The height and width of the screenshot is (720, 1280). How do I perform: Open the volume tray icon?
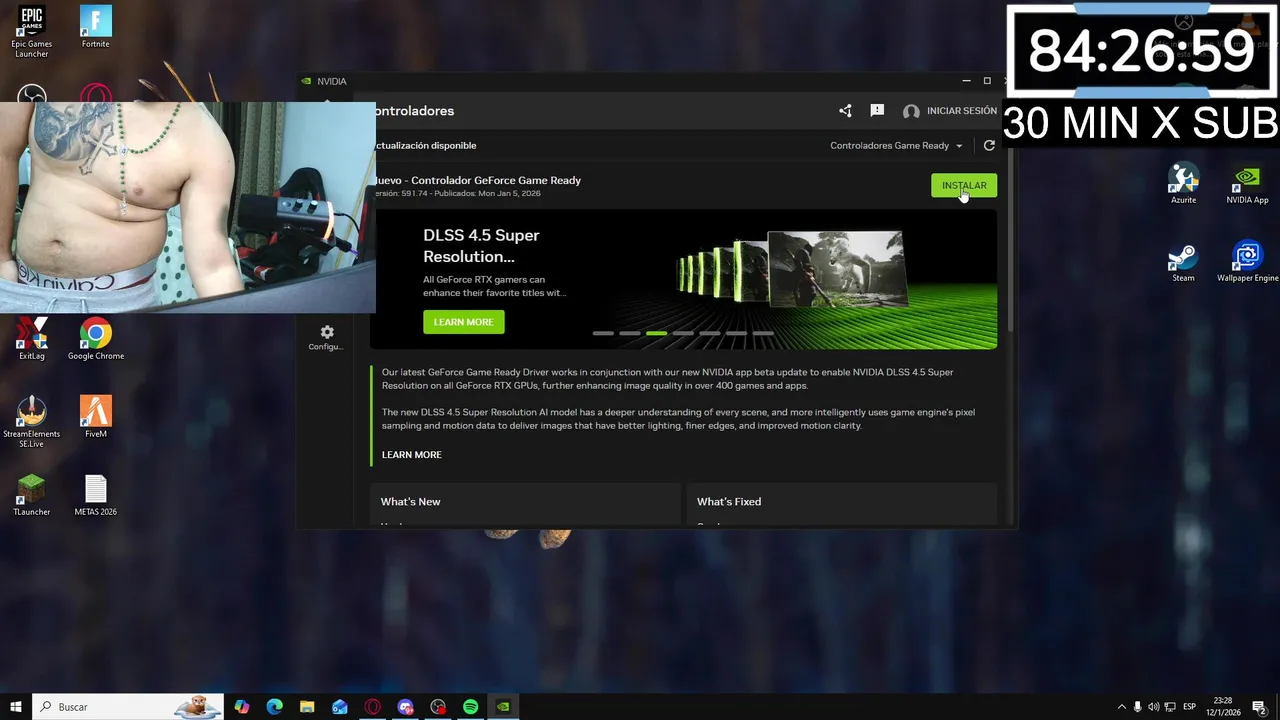1154,707
